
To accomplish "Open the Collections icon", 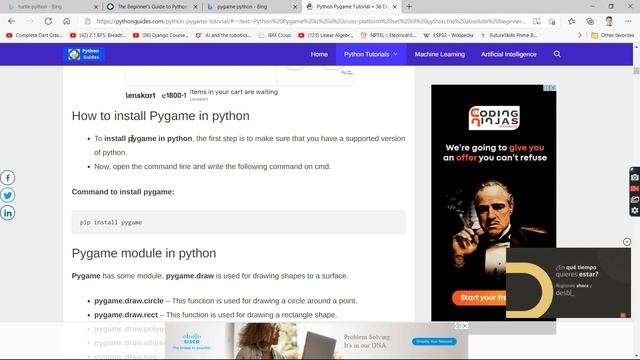I will coord(590,21).
